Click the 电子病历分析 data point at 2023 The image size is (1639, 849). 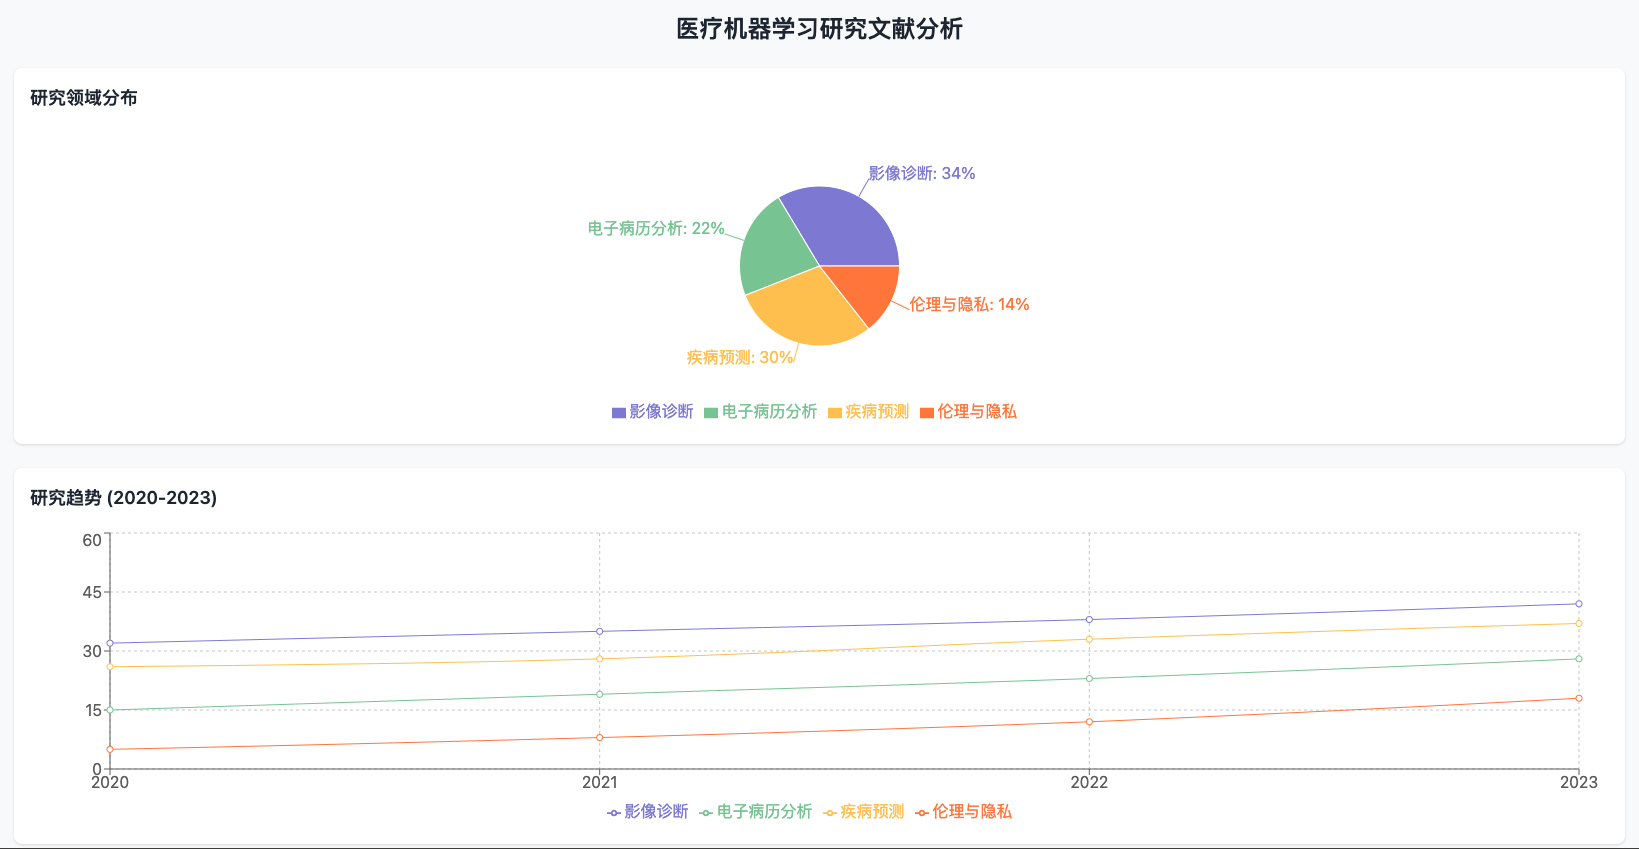click(1579, 659)
